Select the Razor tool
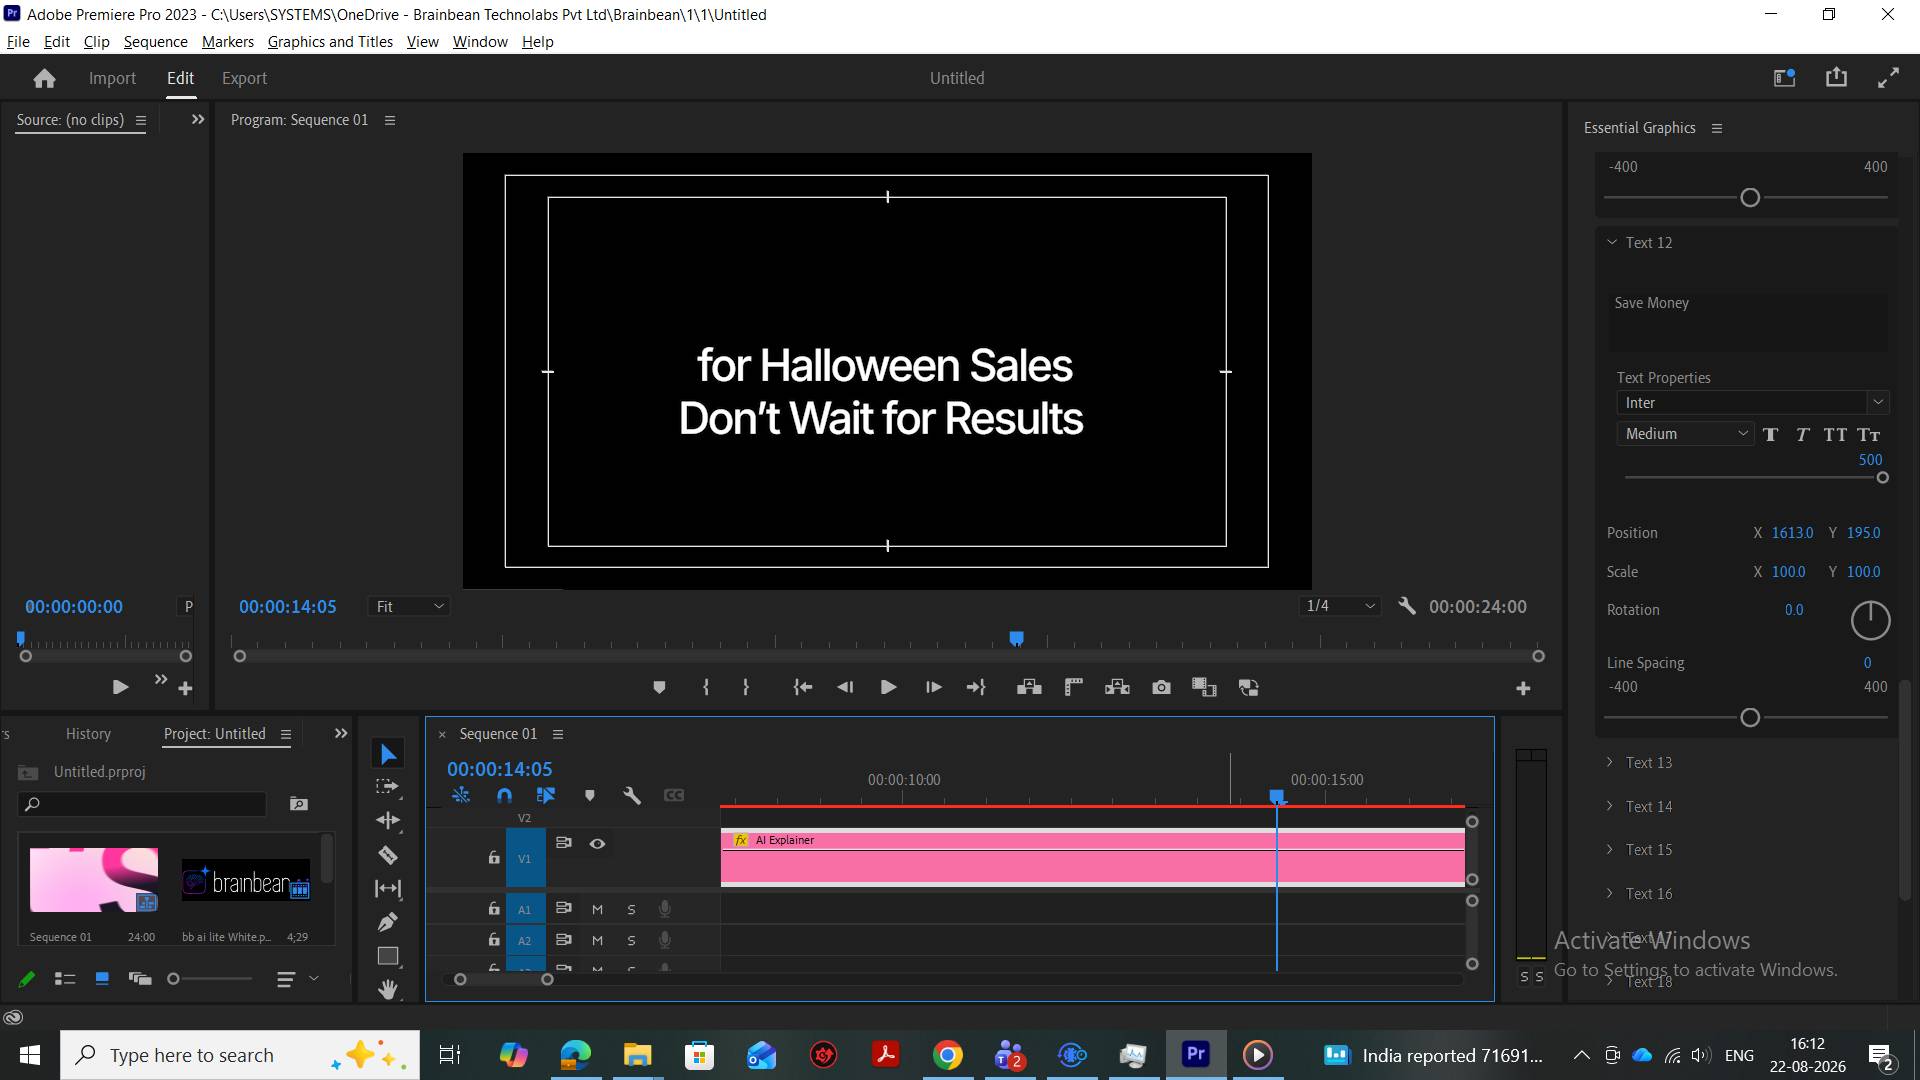1920x1080 pixels. (388, 855)
